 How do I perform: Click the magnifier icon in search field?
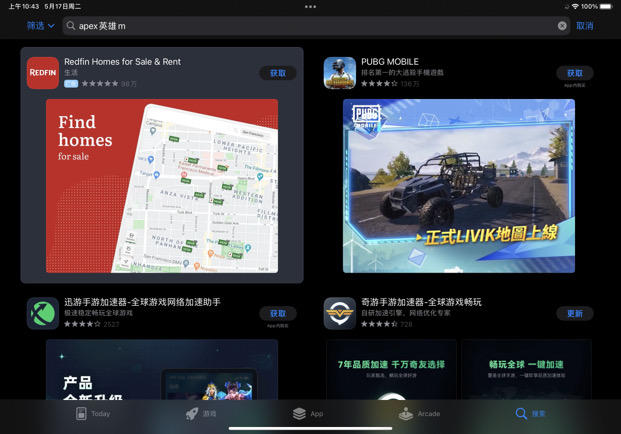pyautogui.click(x=70, y=26)
